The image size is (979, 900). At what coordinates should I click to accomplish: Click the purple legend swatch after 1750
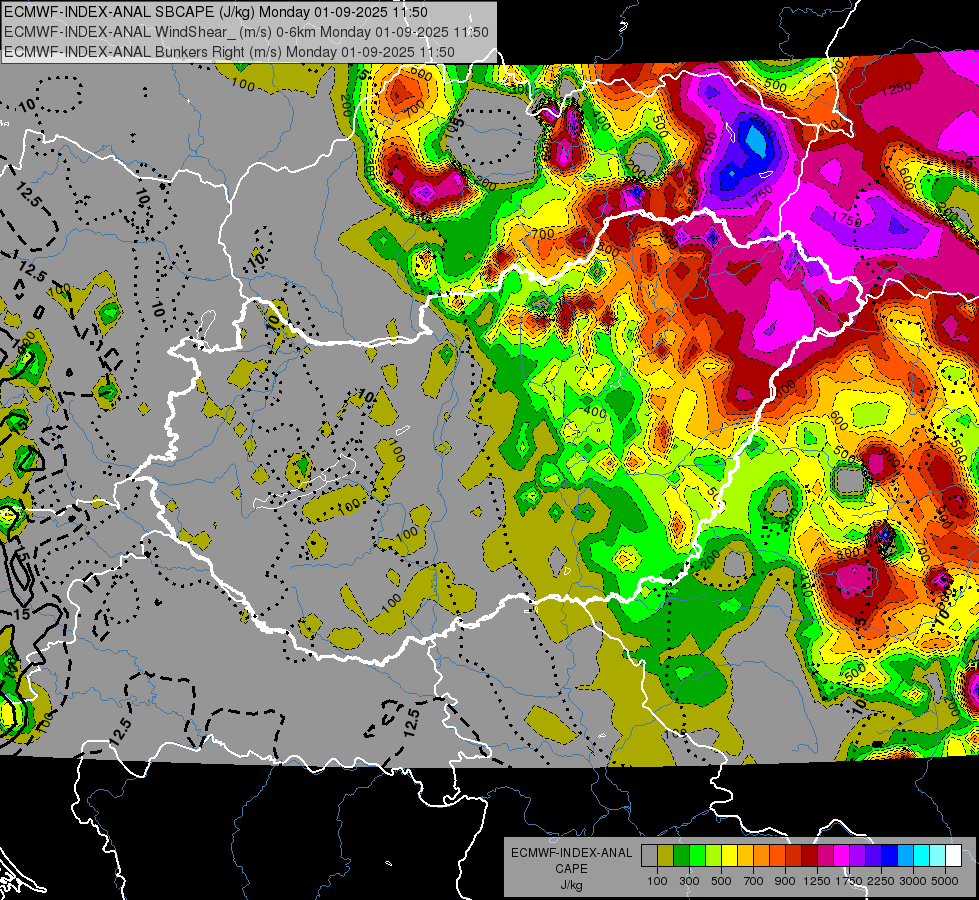(858, 855)
